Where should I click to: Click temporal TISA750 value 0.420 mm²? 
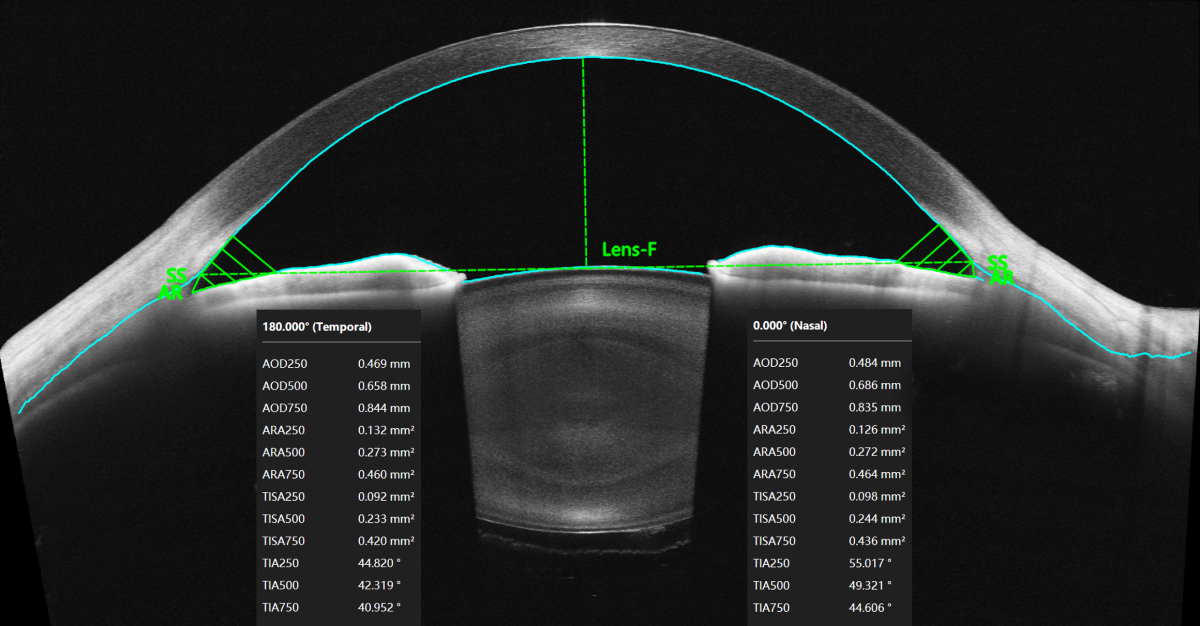point(386,541)
